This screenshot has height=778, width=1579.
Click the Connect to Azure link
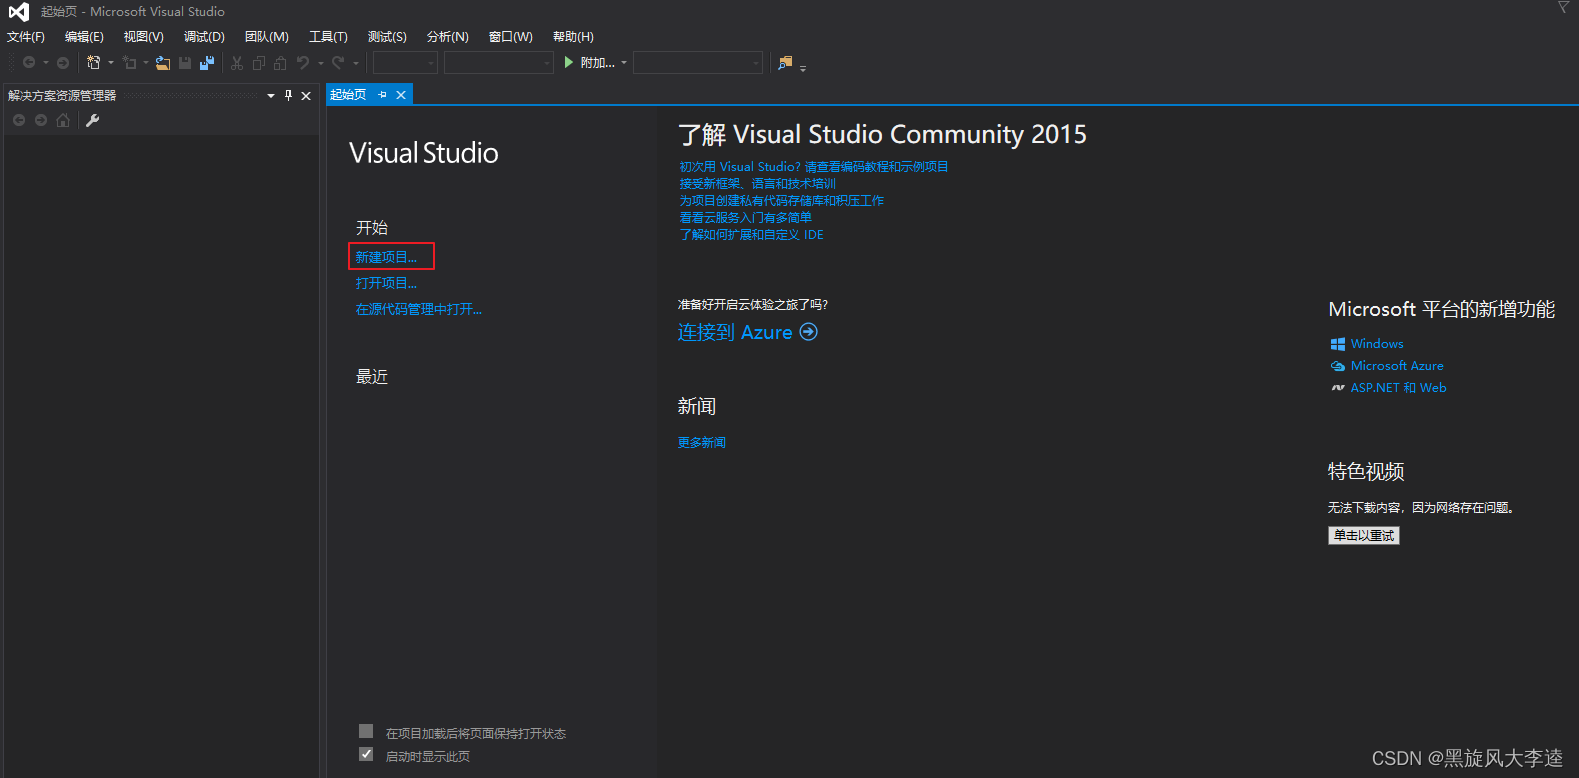[x=735, y=332]
